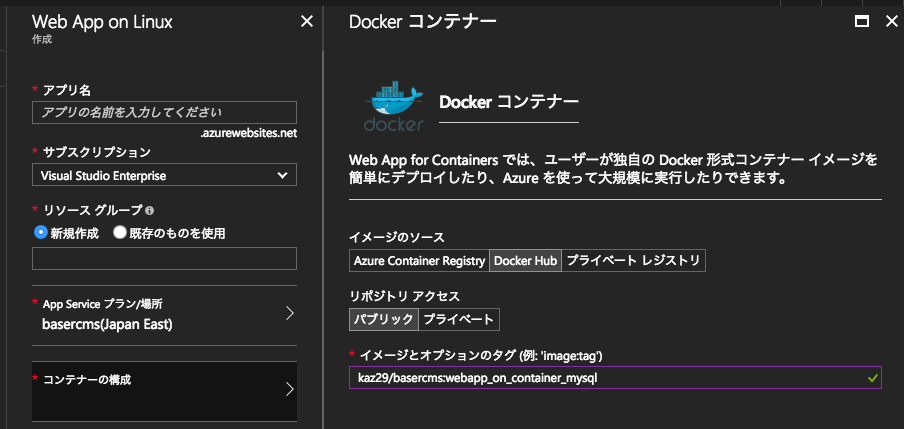The height and width of the screenshot is (429, 904).
Task: Expand コンテナーの構成 chevron
Action: pos(290,390)
